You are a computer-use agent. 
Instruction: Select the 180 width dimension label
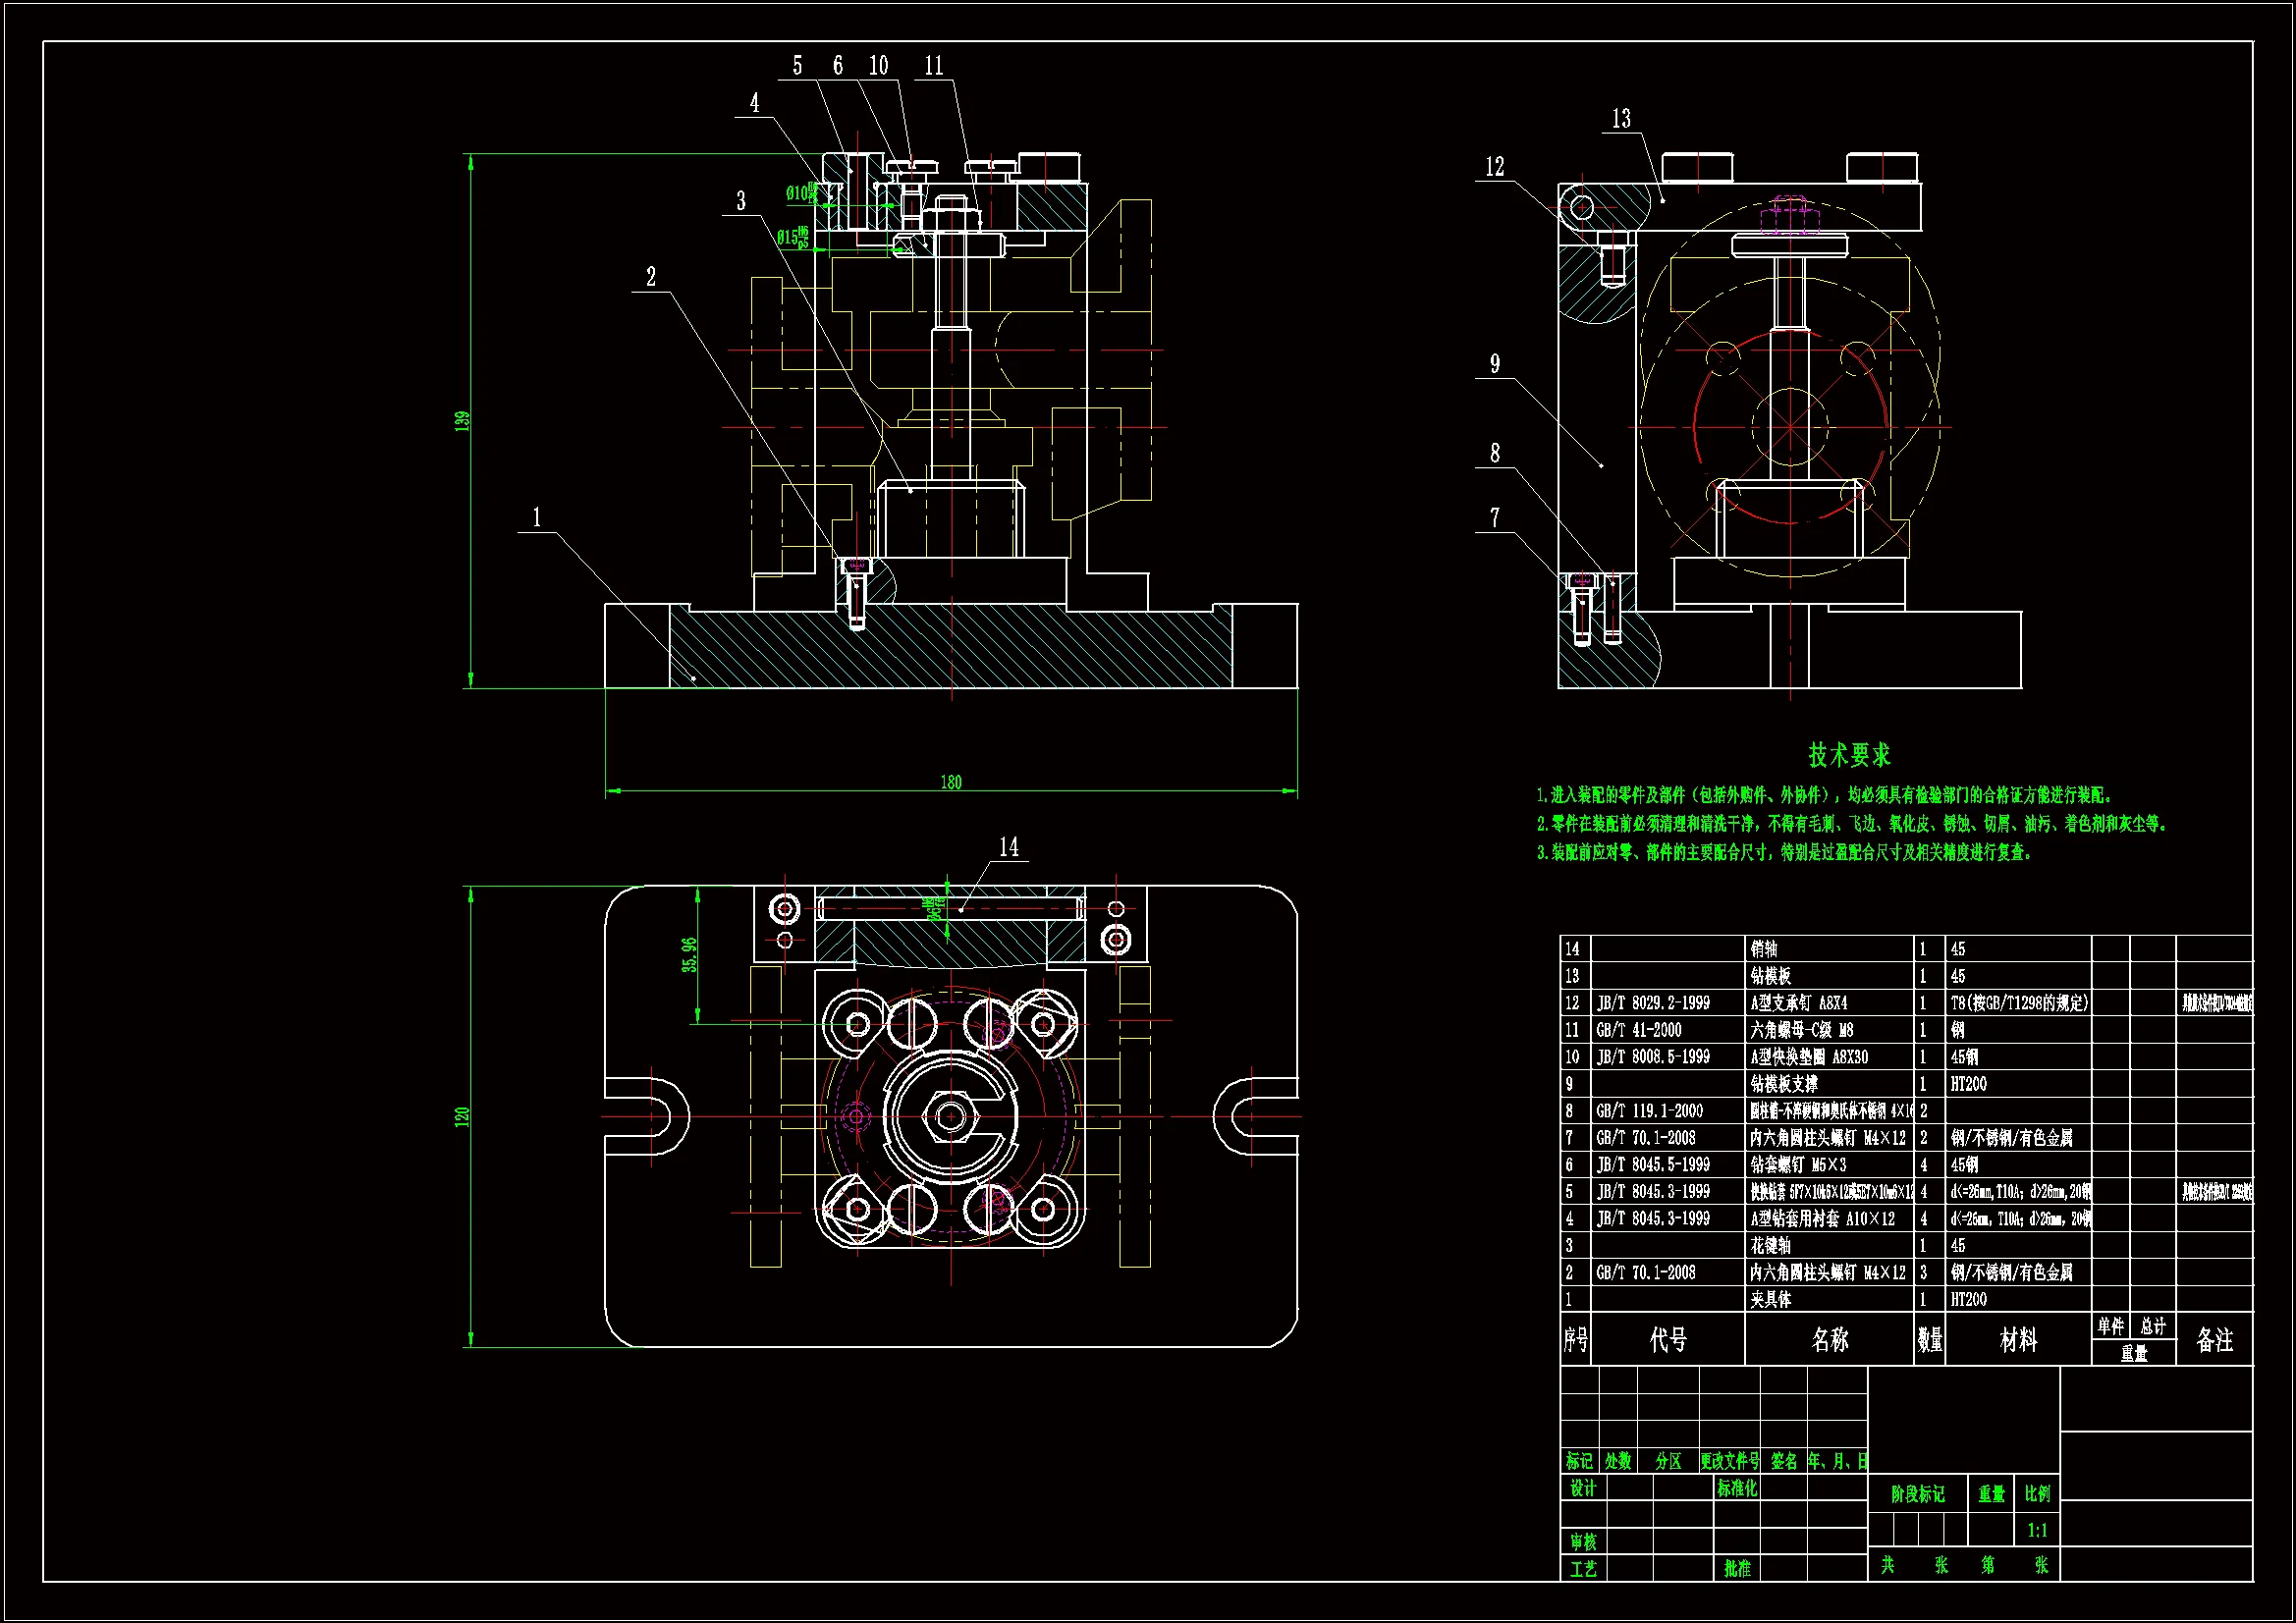coord(951,782)
